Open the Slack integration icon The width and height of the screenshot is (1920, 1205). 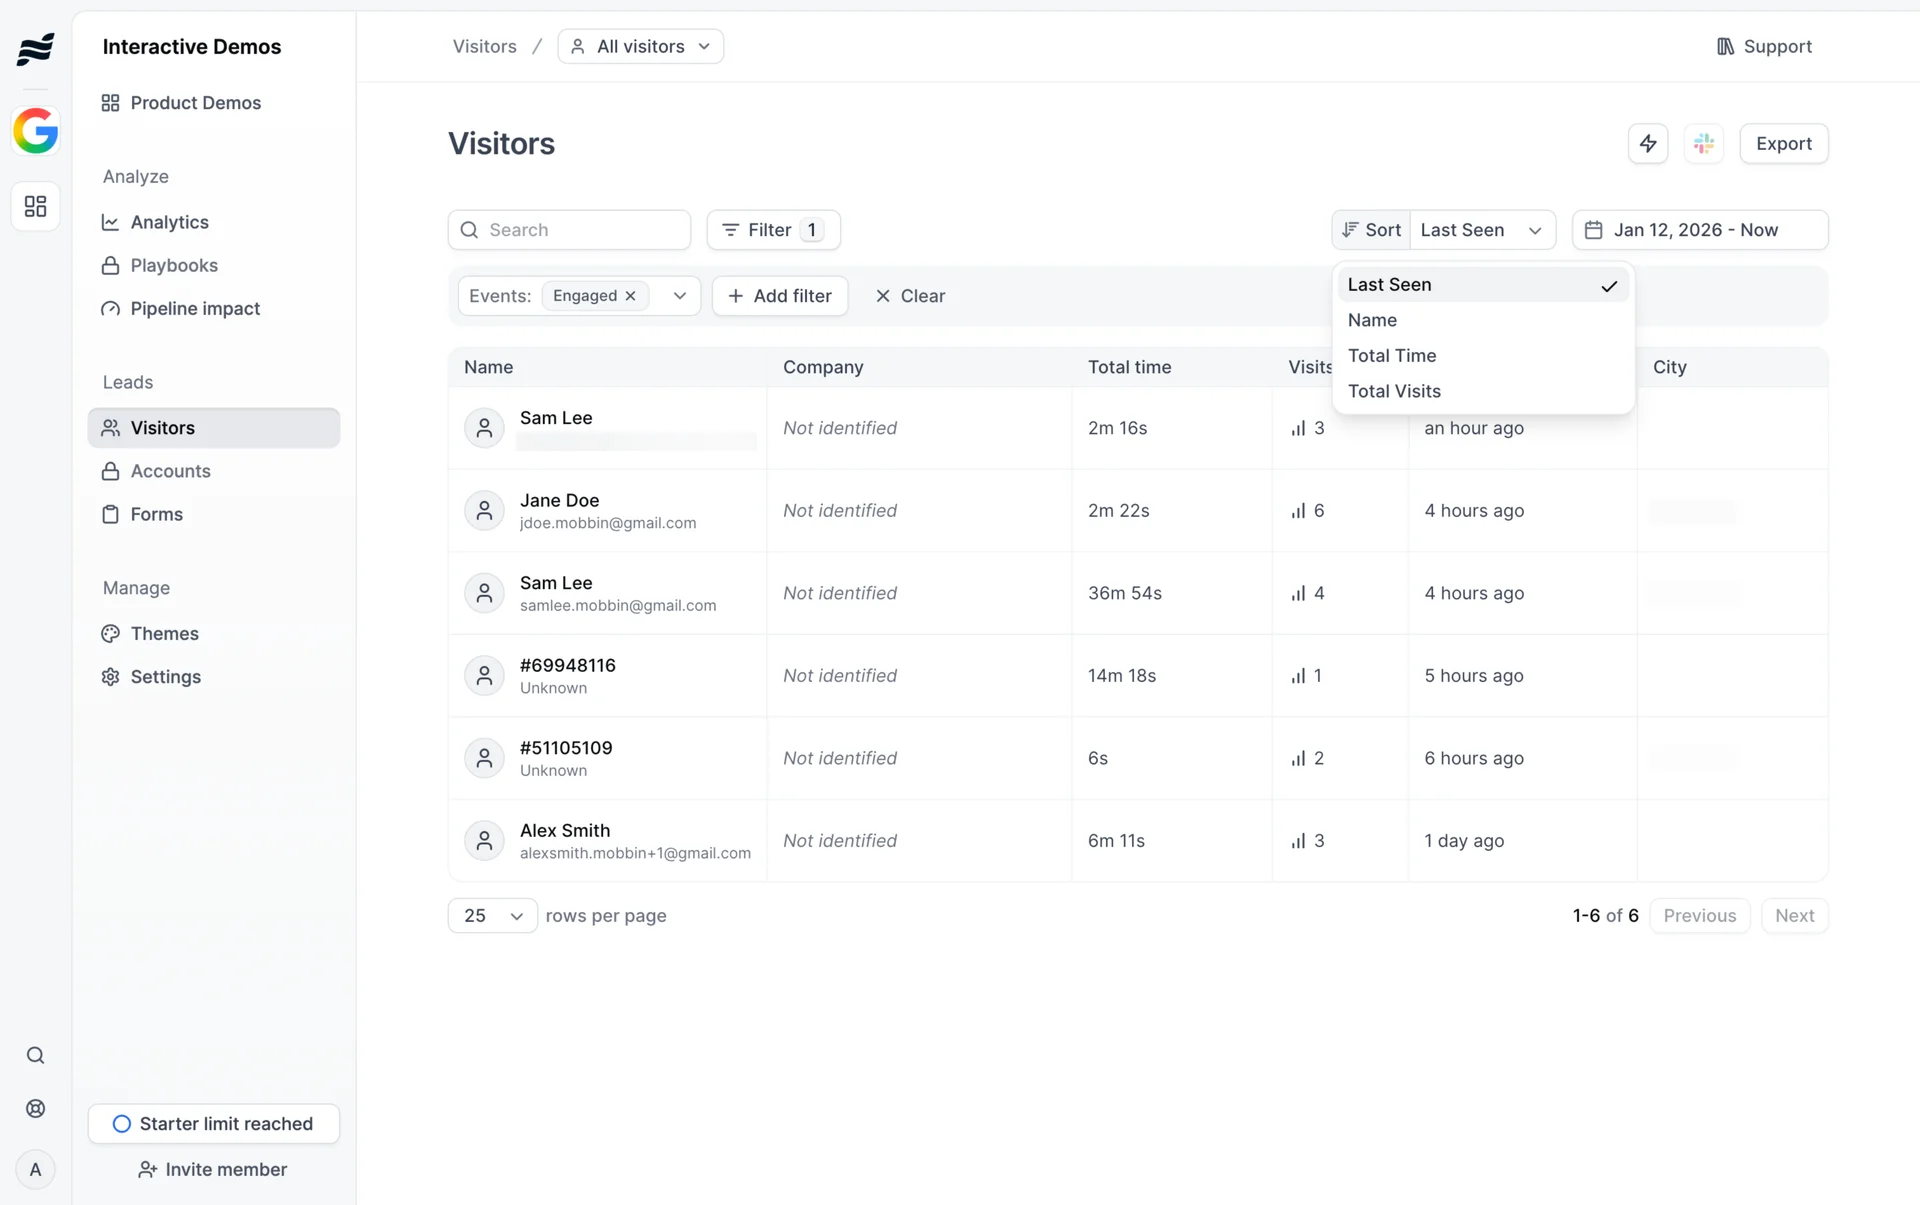pos(1704,143)
